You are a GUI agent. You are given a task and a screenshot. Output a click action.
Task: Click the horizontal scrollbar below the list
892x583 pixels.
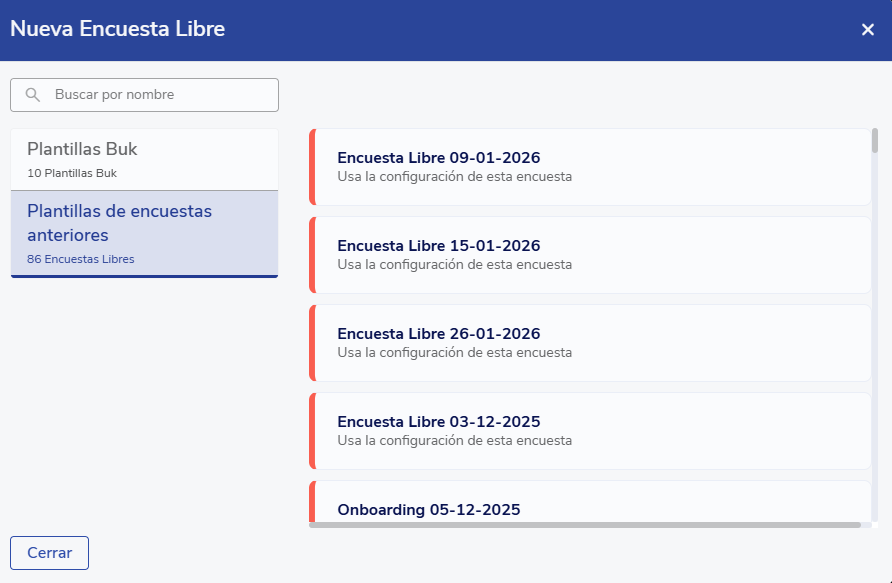coord(585,524)
